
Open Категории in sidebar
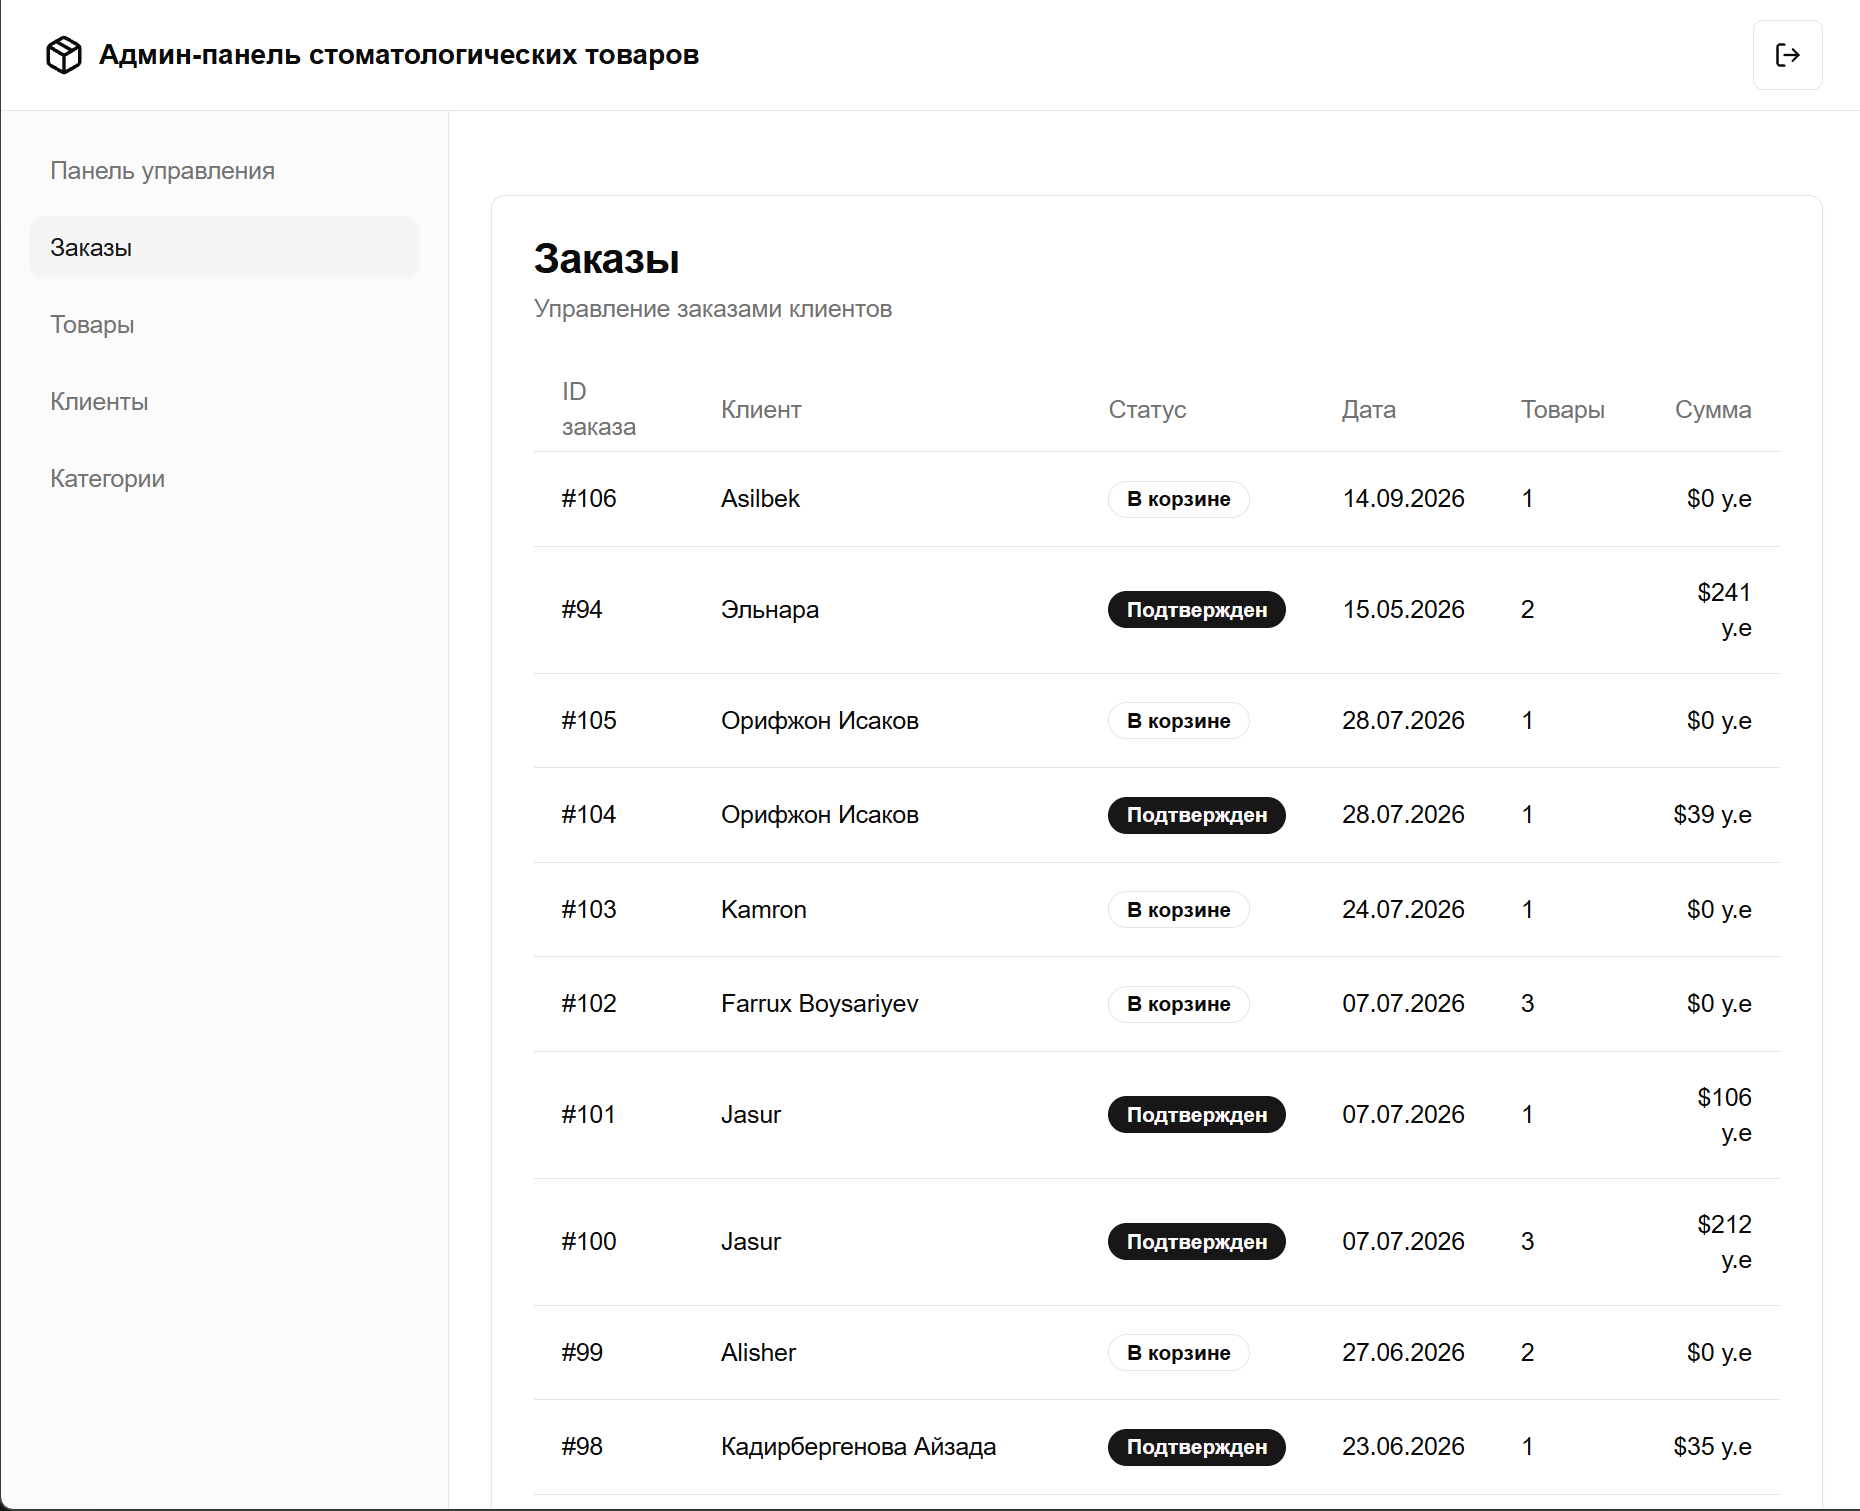pos(224,479)
